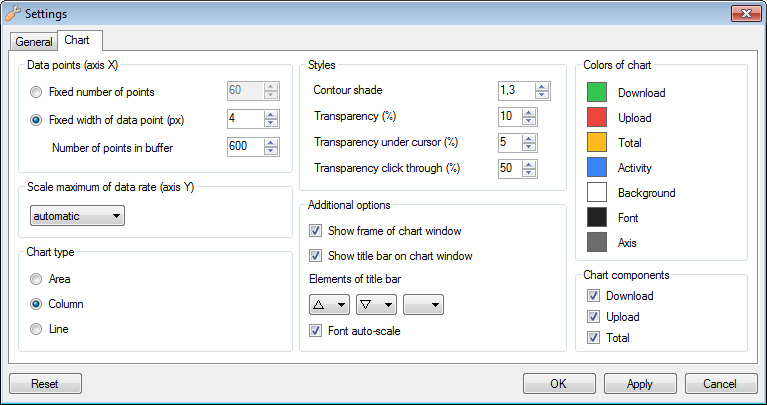Click the black Font color swatch
The image size is (767, 405).
(x=597, y=218)
